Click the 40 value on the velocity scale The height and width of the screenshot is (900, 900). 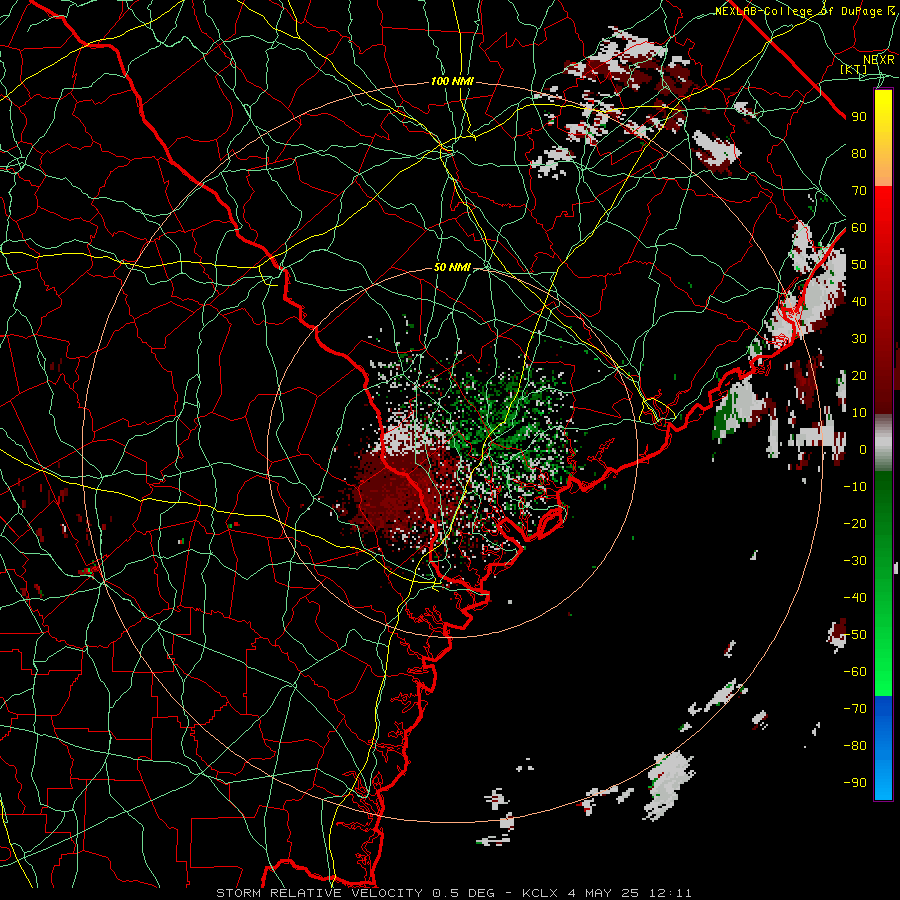(x=859, y=301)
